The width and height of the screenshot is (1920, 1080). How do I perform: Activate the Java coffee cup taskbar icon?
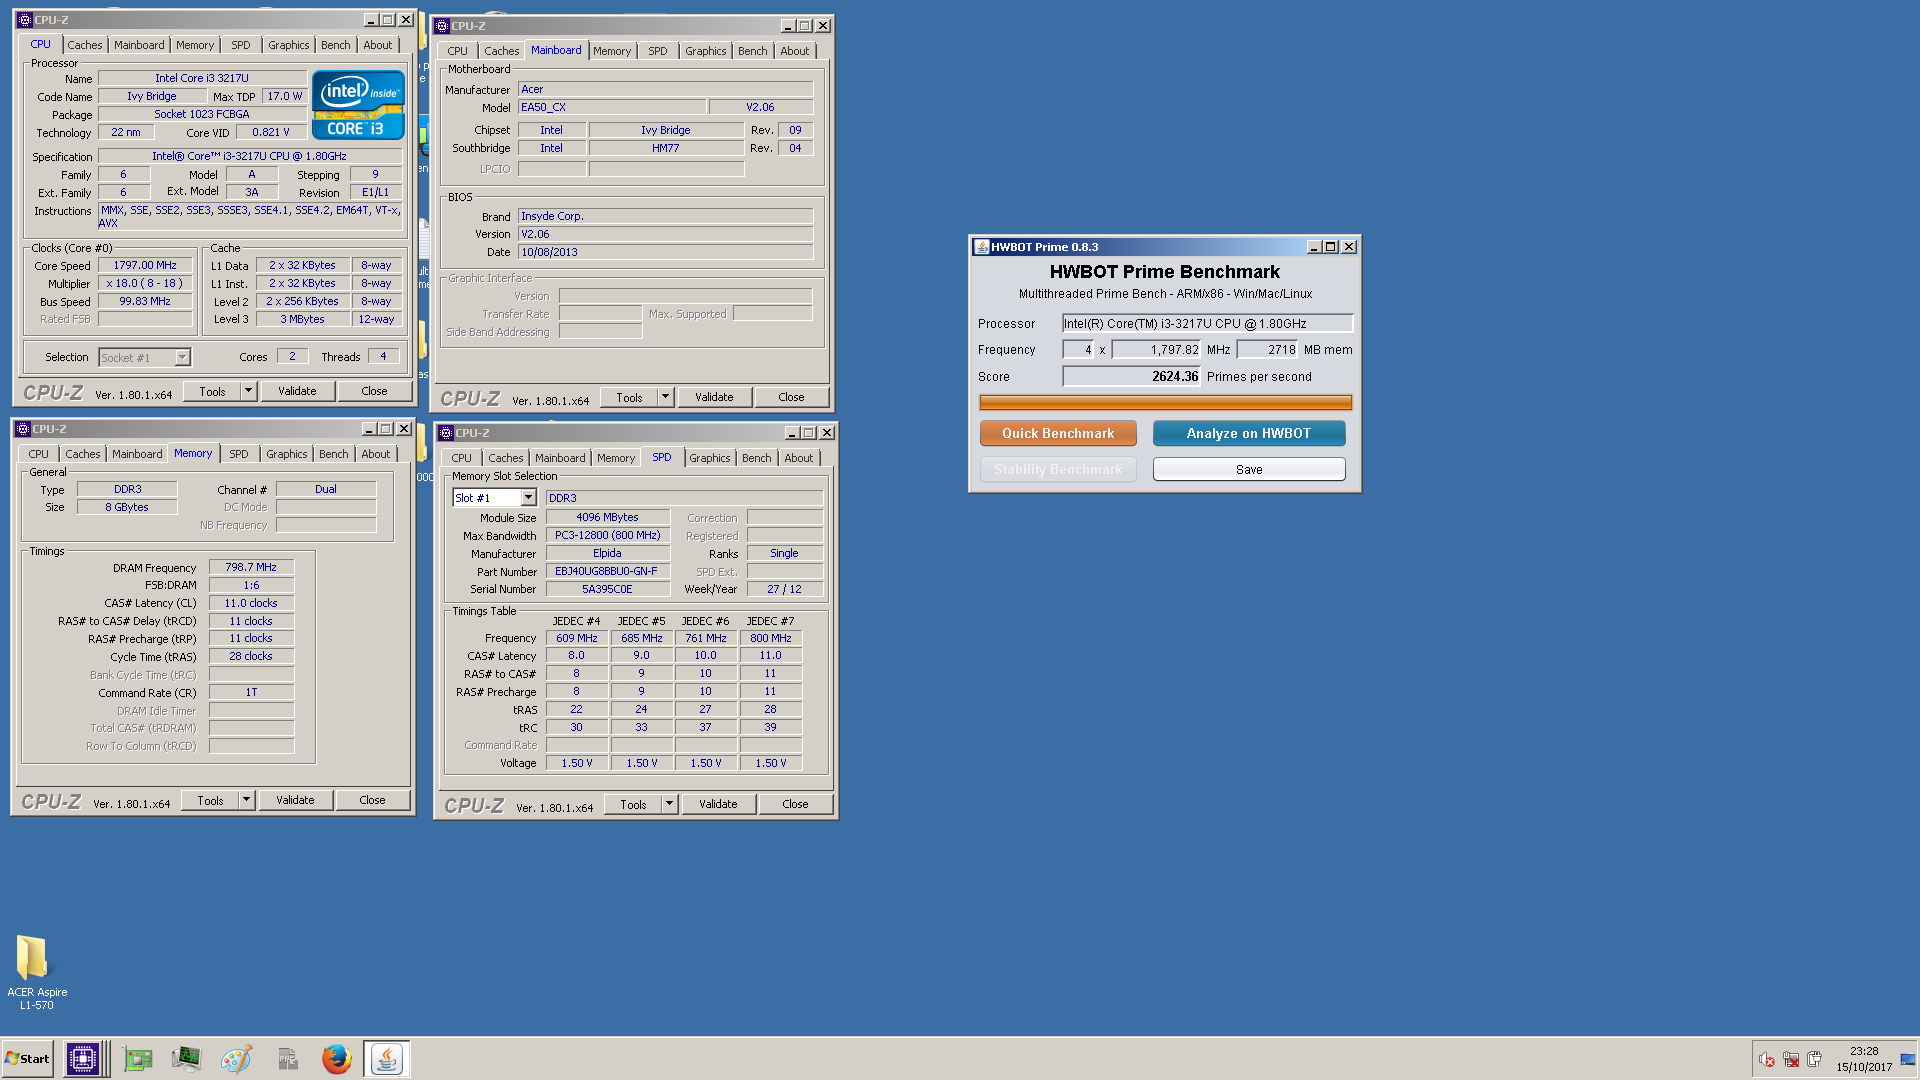tap(386, 1059)
